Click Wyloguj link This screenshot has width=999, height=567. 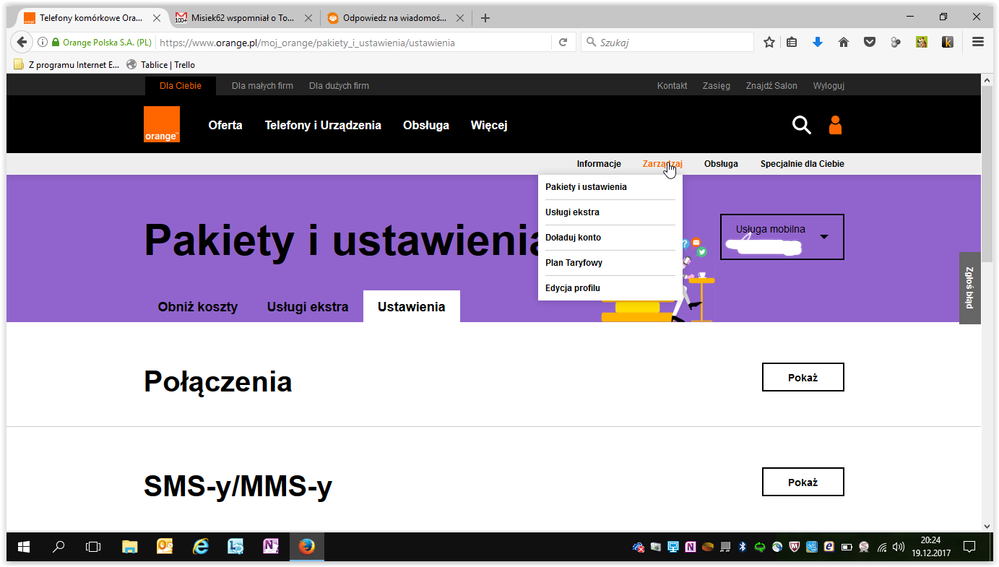pos(828,85)
